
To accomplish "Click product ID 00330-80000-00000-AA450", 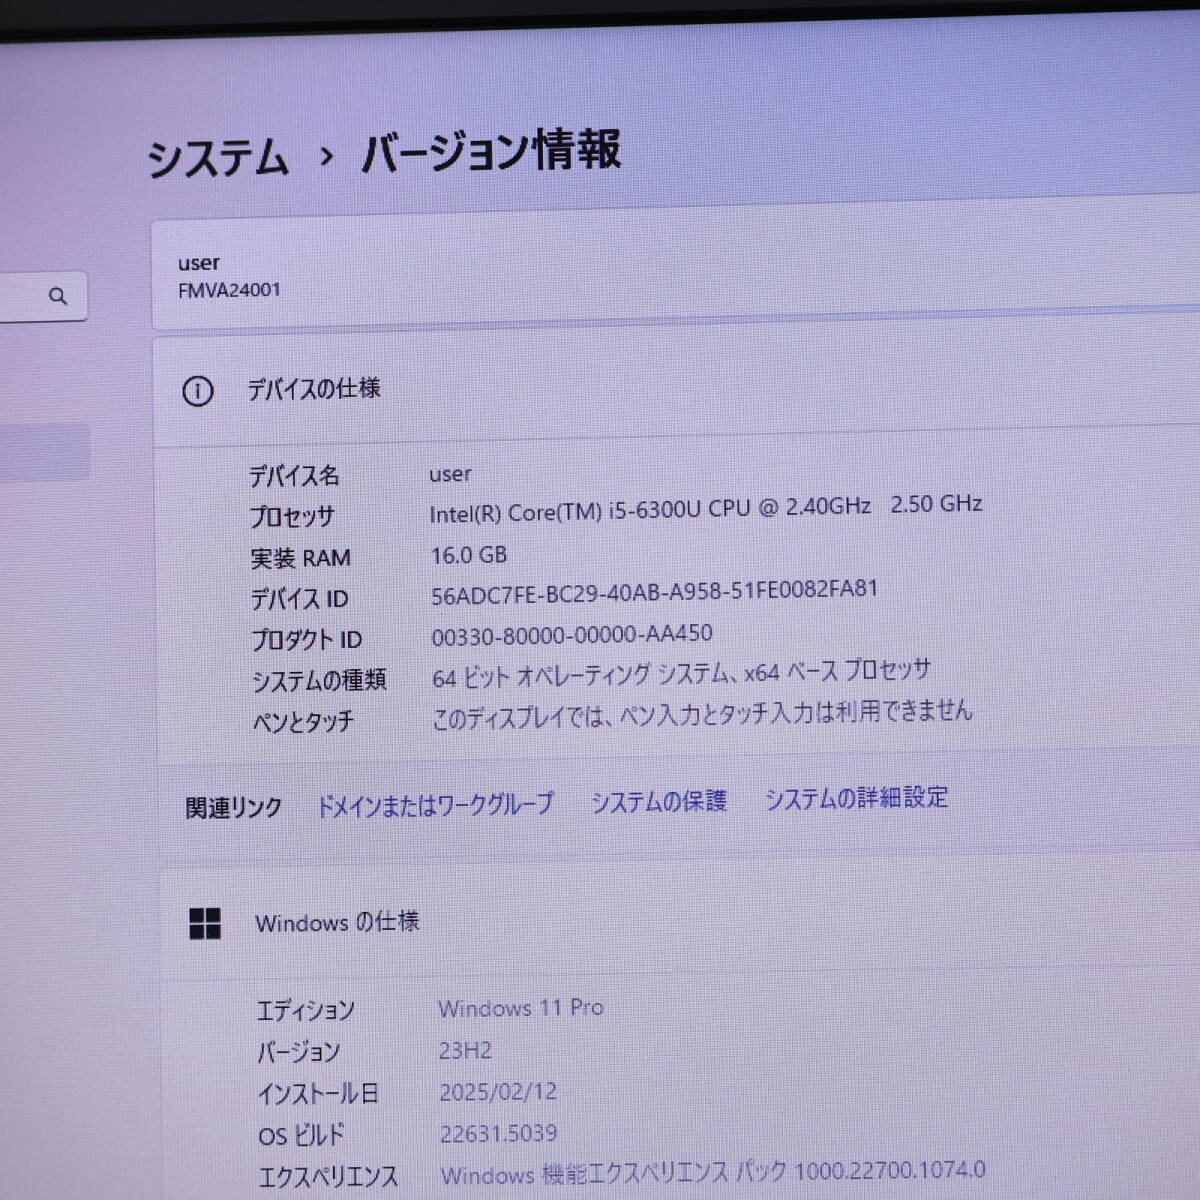I will pos(572,635).
